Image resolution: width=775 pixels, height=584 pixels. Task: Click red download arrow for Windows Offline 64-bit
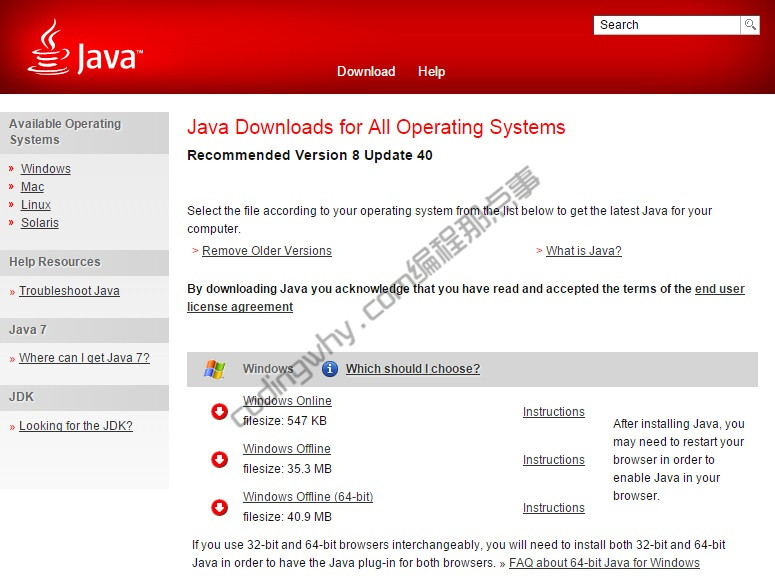220,507
